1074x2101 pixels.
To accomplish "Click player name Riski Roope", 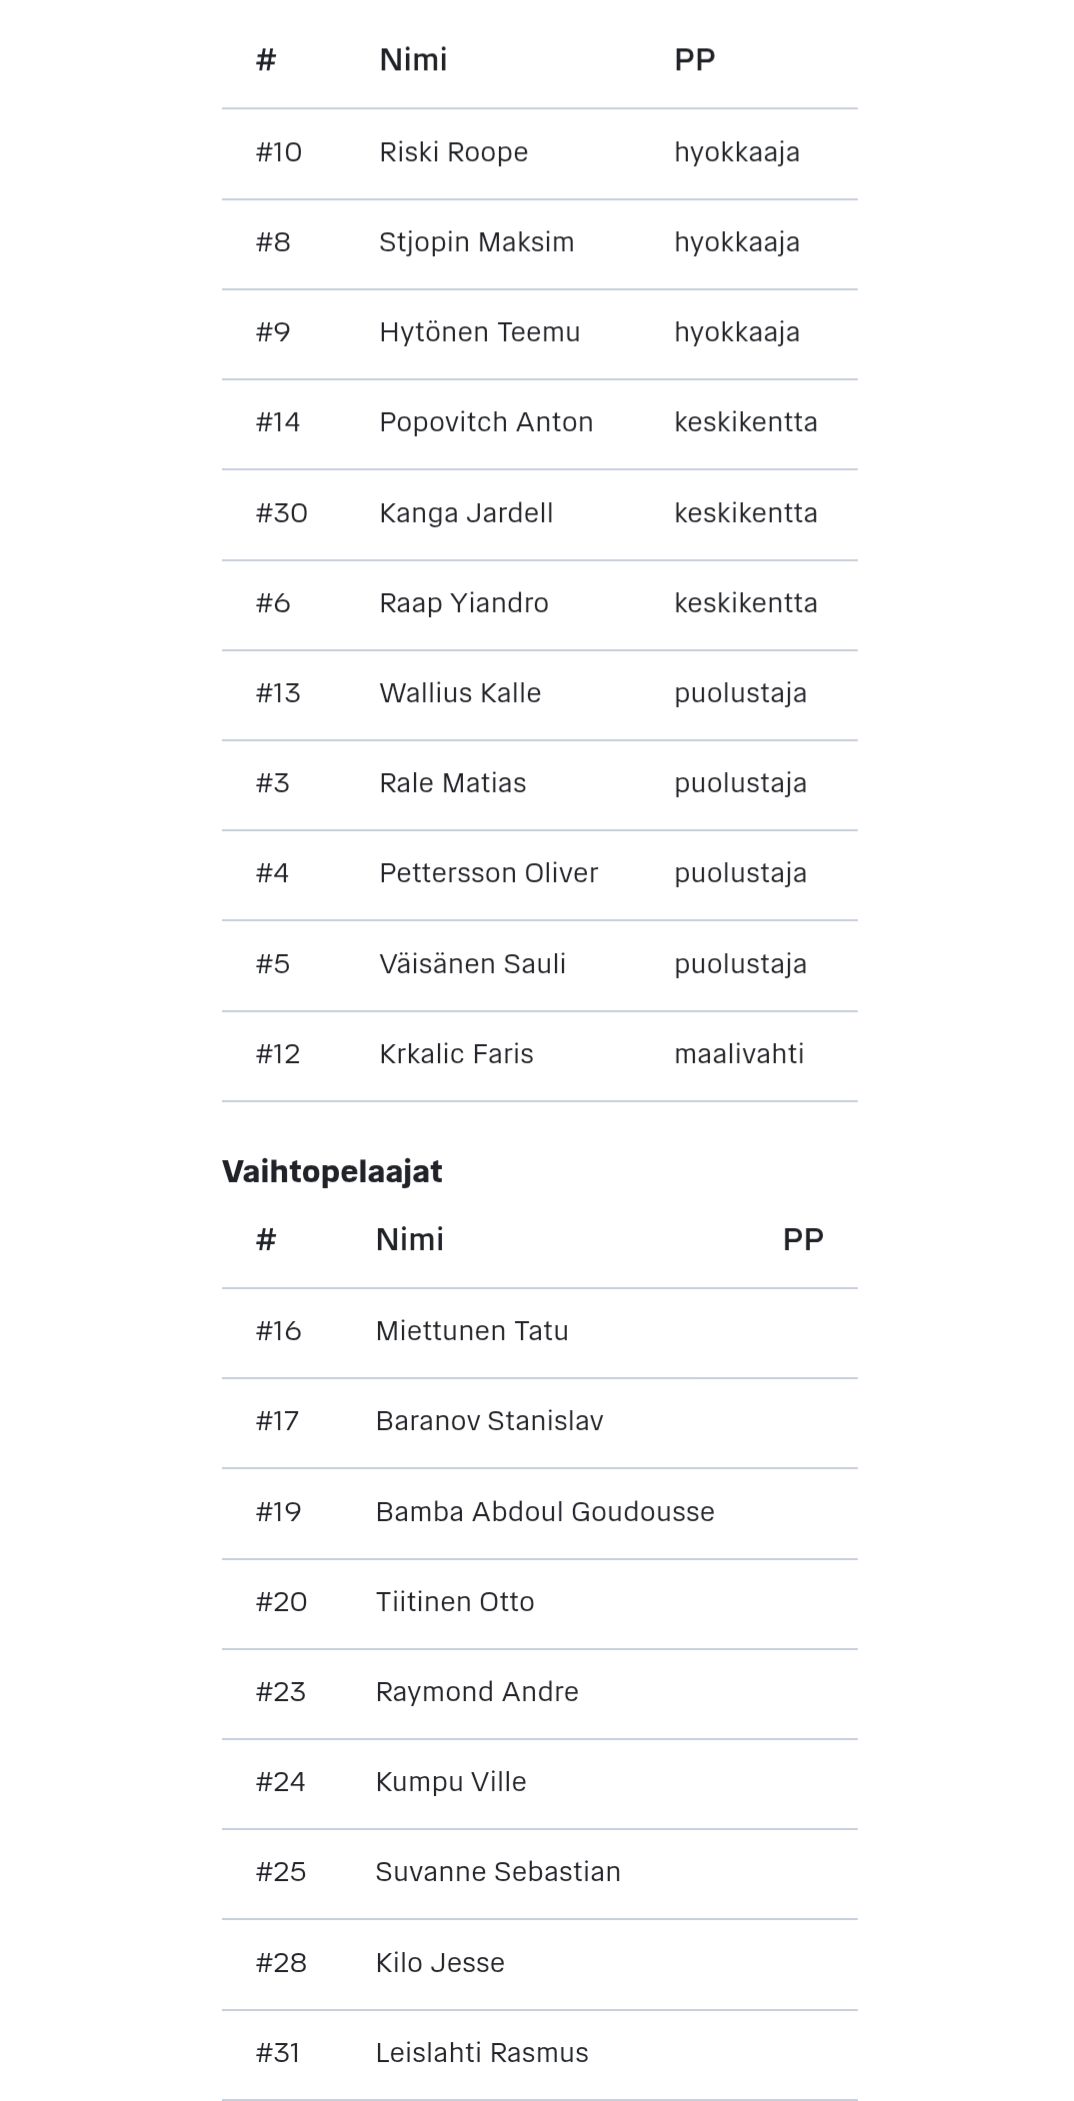I will [x=453, y=152].
